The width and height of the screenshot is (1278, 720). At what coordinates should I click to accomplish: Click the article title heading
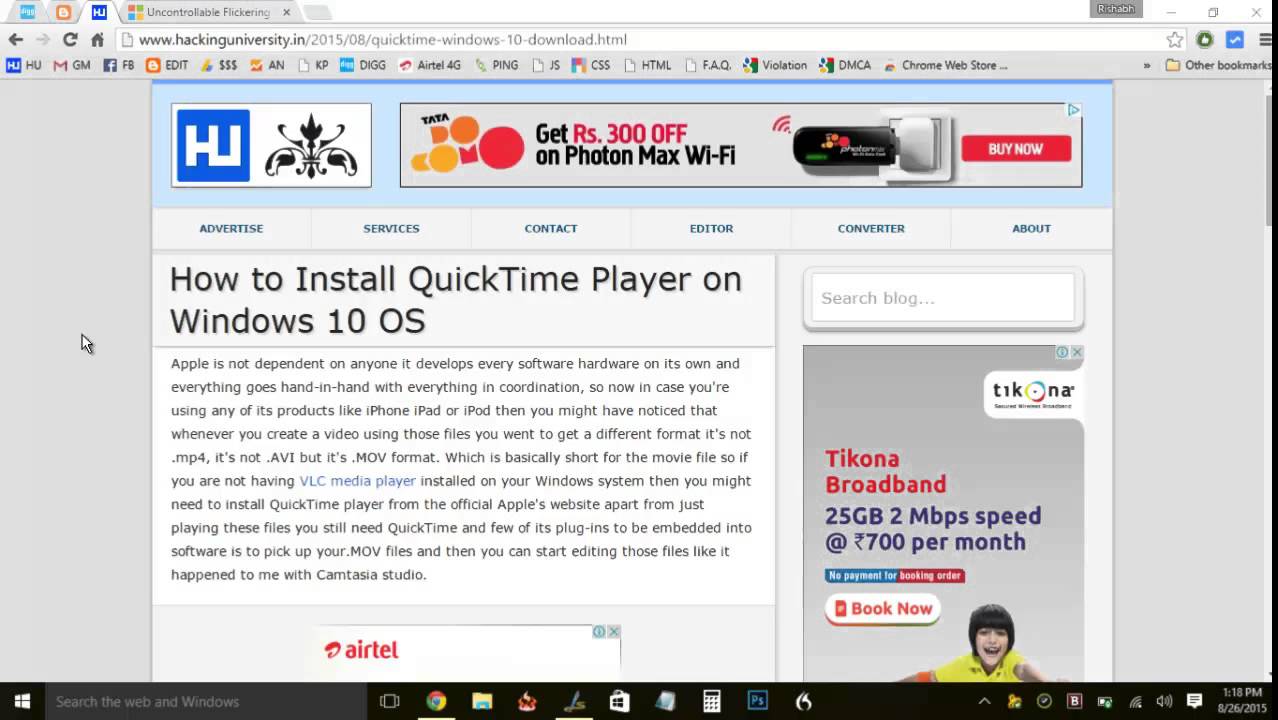tap(456, 299)
